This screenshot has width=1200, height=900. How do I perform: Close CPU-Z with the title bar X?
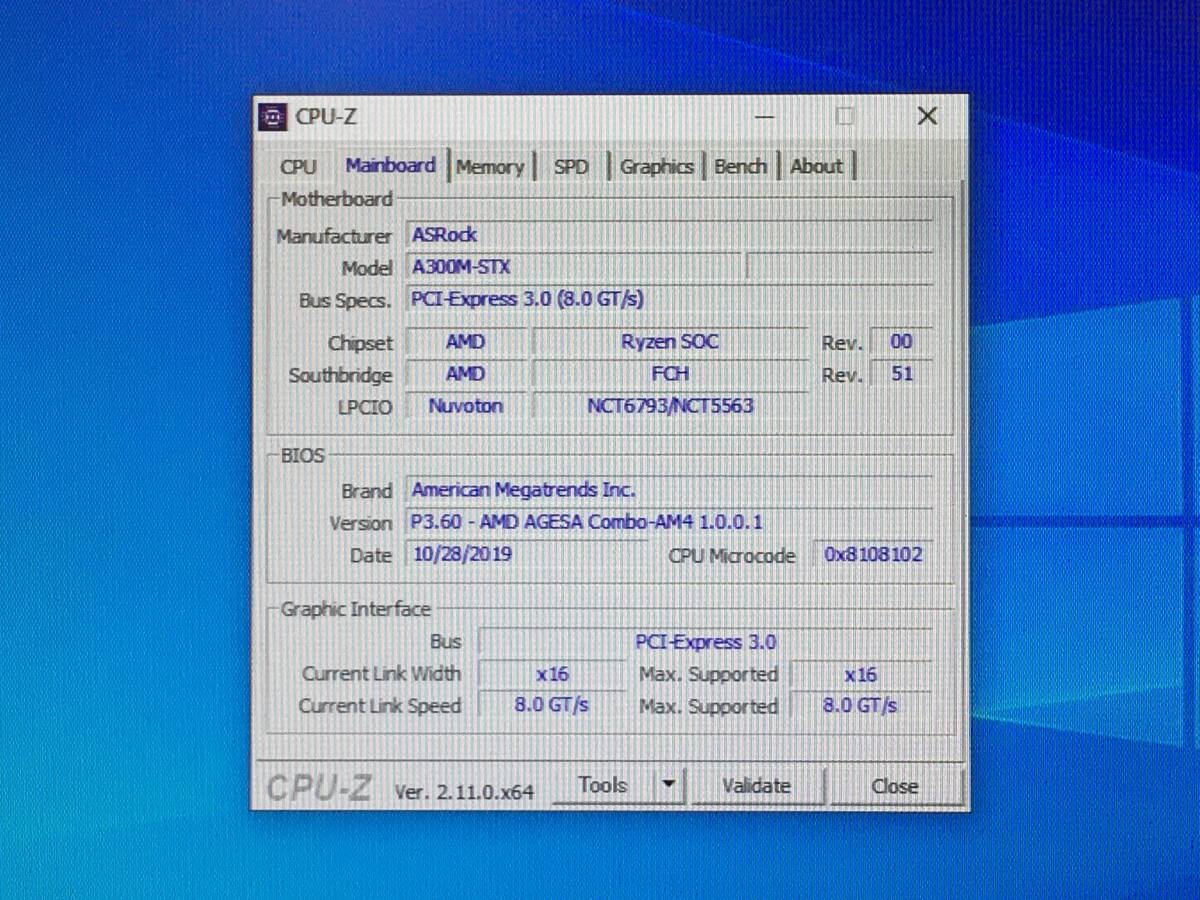coord(927,116)
